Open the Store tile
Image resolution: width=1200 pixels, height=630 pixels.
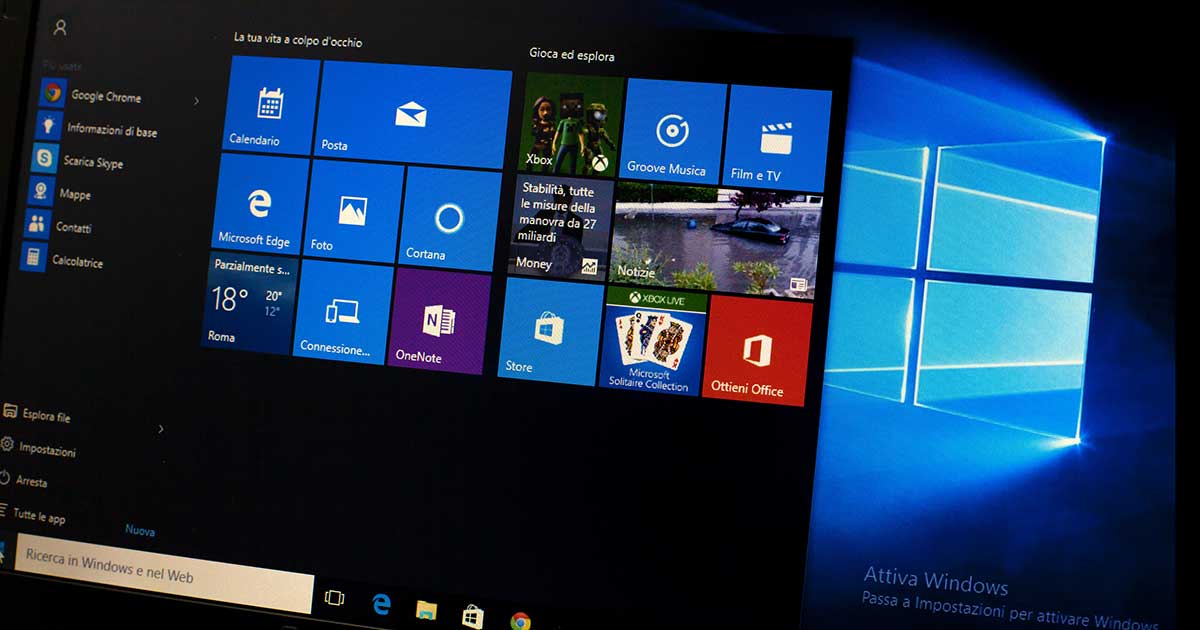tap(551, 332)
